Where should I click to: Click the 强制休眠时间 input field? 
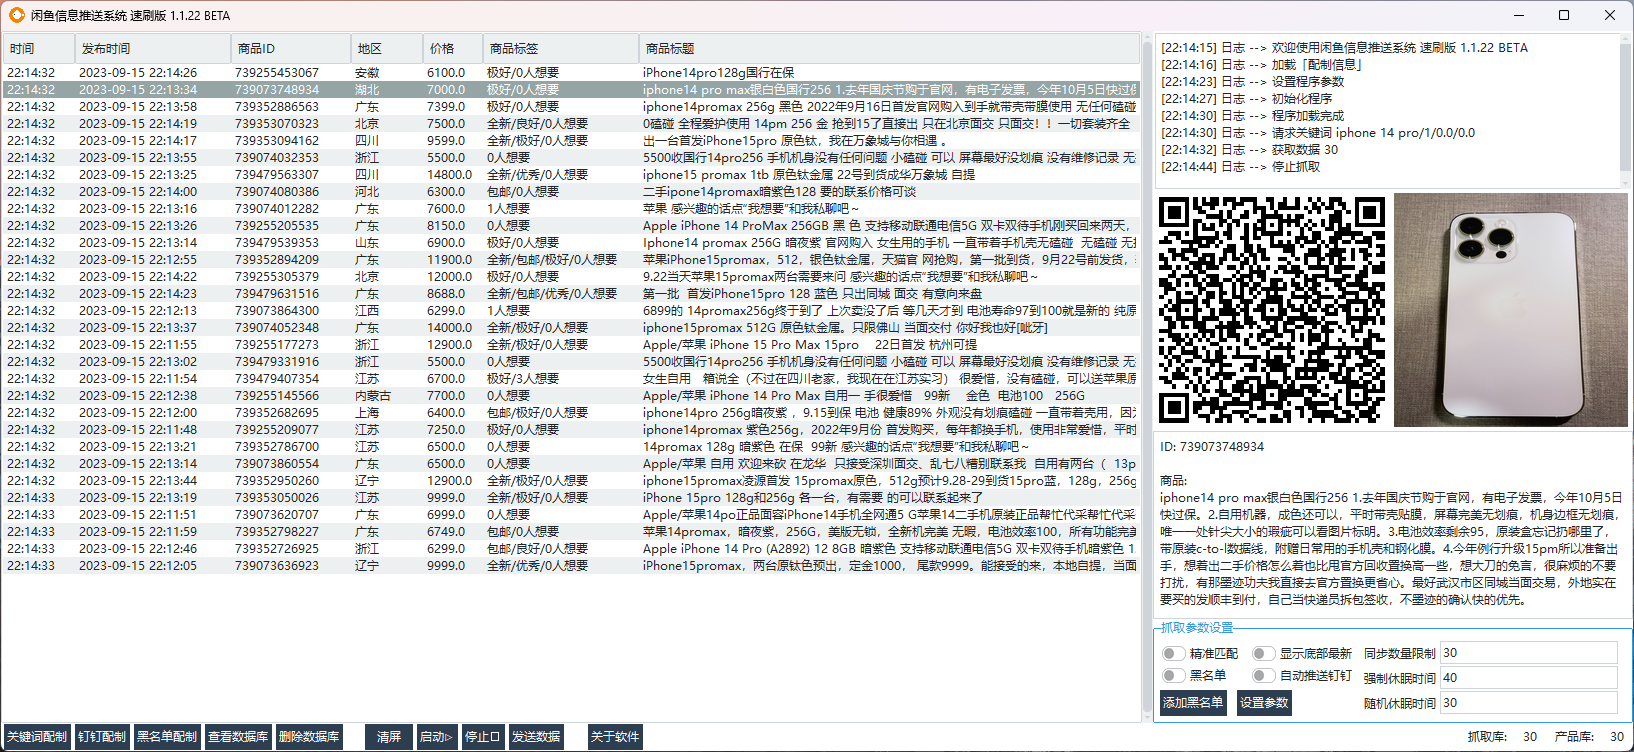pos(1529,678)
